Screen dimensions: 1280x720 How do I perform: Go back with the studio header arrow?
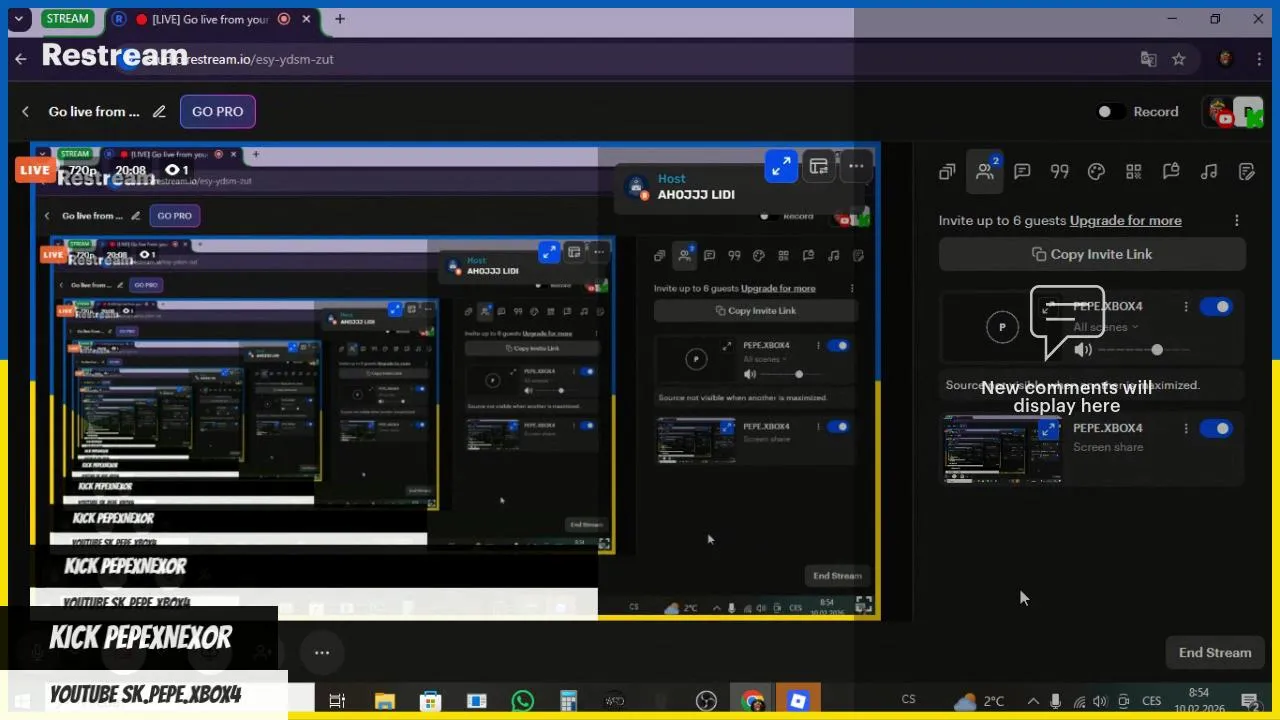pos(26,111)
